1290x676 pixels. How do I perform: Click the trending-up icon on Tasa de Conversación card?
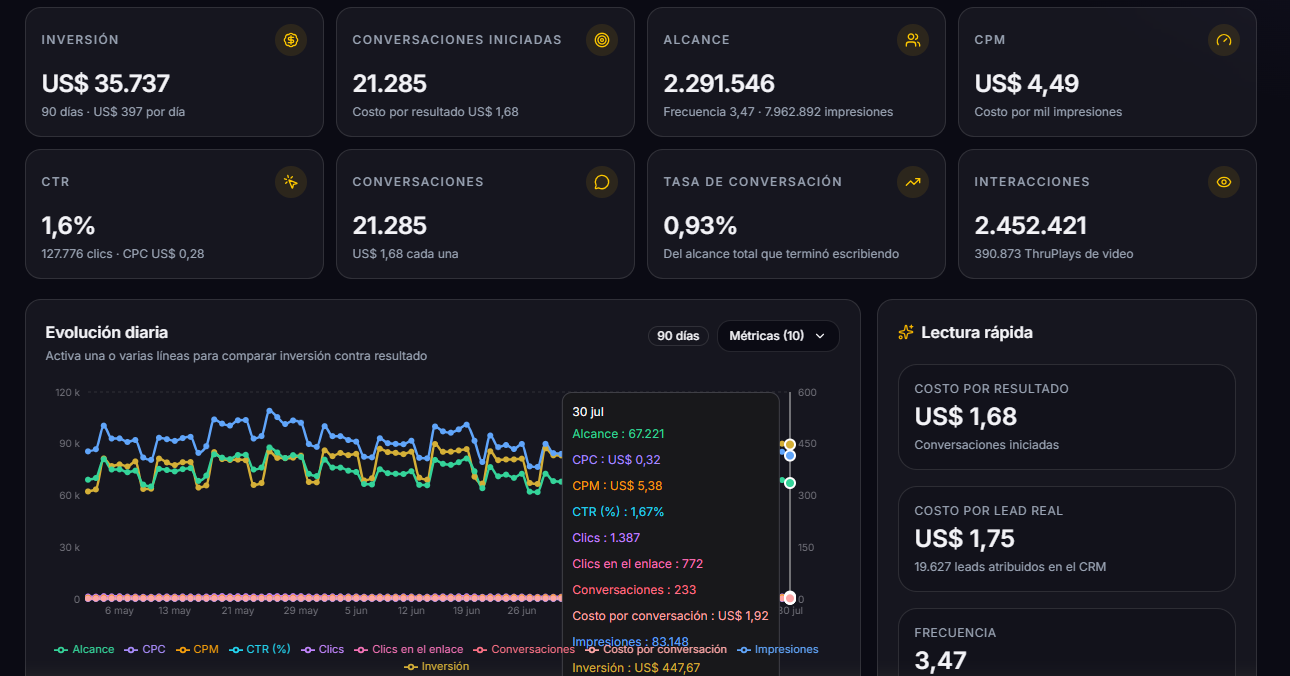point(913,182)
